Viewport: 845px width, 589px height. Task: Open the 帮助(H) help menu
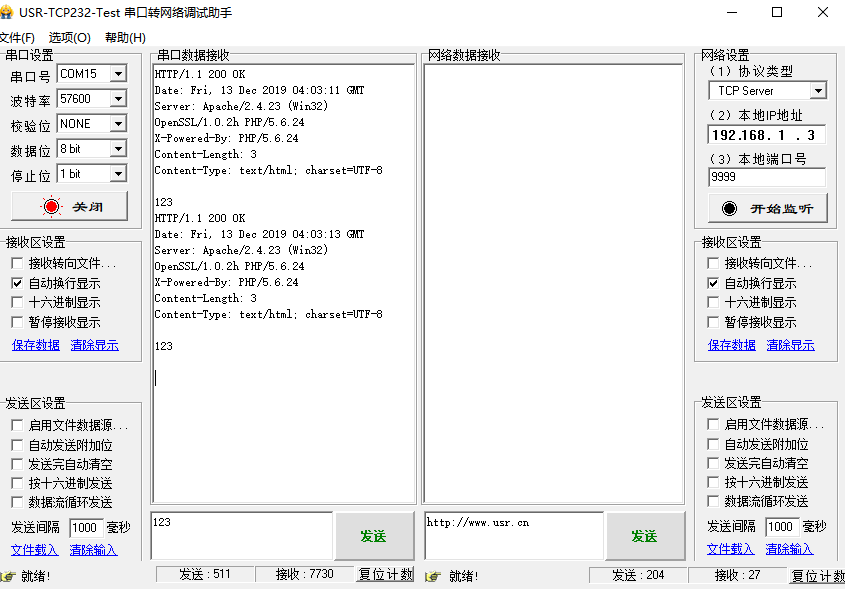[125, 38]
